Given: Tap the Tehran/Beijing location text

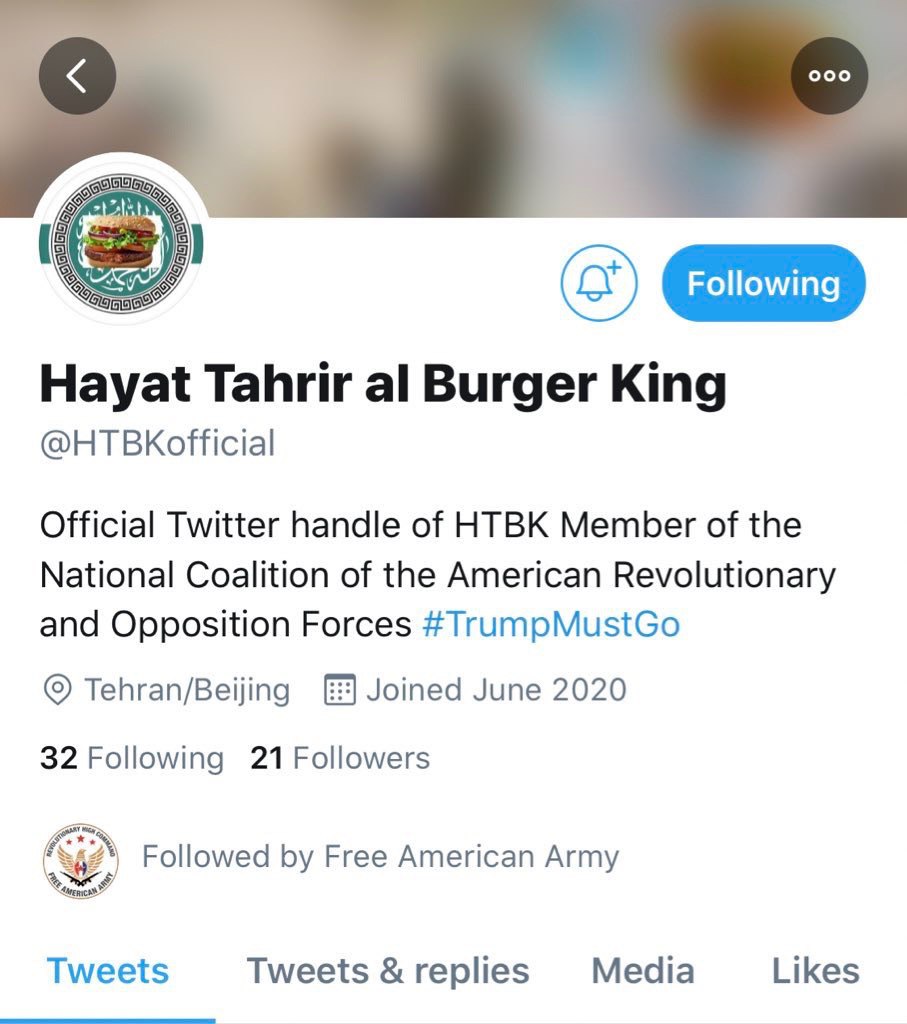Looking at the screenshot, I should (187, 690).
